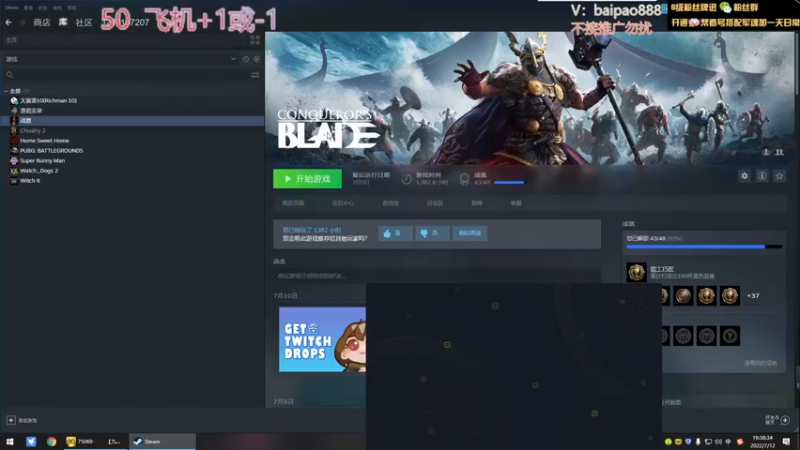The height and width of the screenshot is (450, 800).
Task: Click the volume tray icon
Action: coord(718,442)
